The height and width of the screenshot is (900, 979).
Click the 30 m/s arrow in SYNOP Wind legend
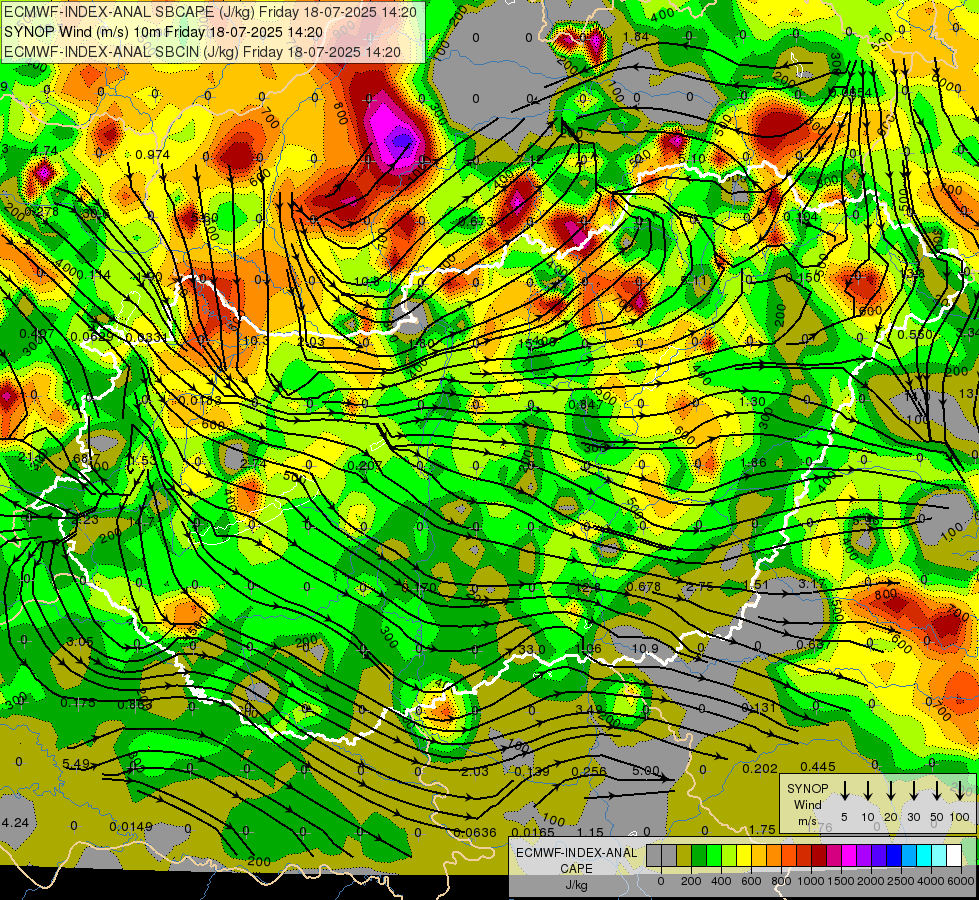click(x=913, y=790)
